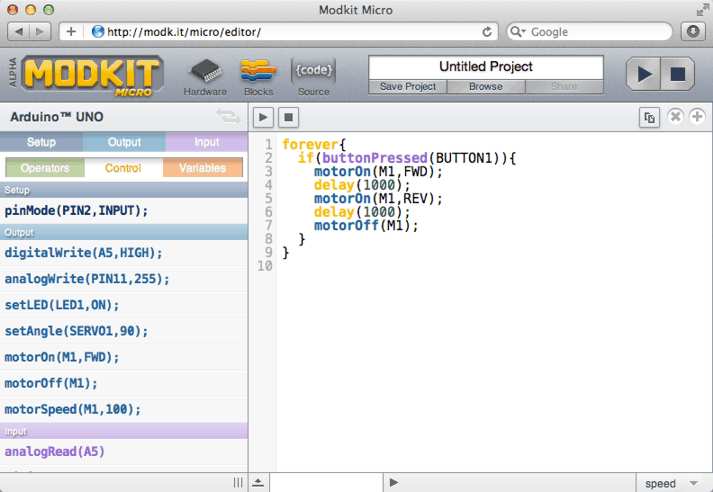Select the Output tab
The width and height of the screenshot is (713, 492).
click(124, 142)
